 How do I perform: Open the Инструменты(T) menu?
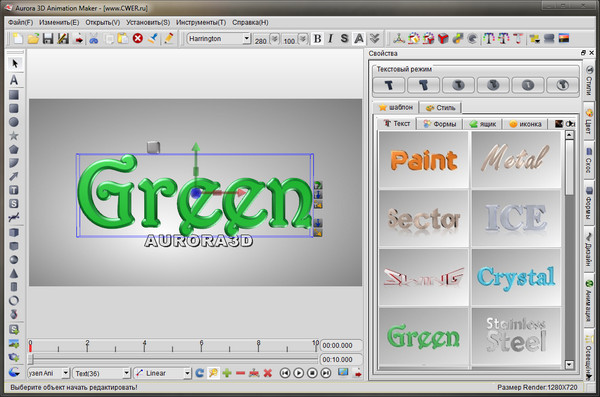coord(201,23)
